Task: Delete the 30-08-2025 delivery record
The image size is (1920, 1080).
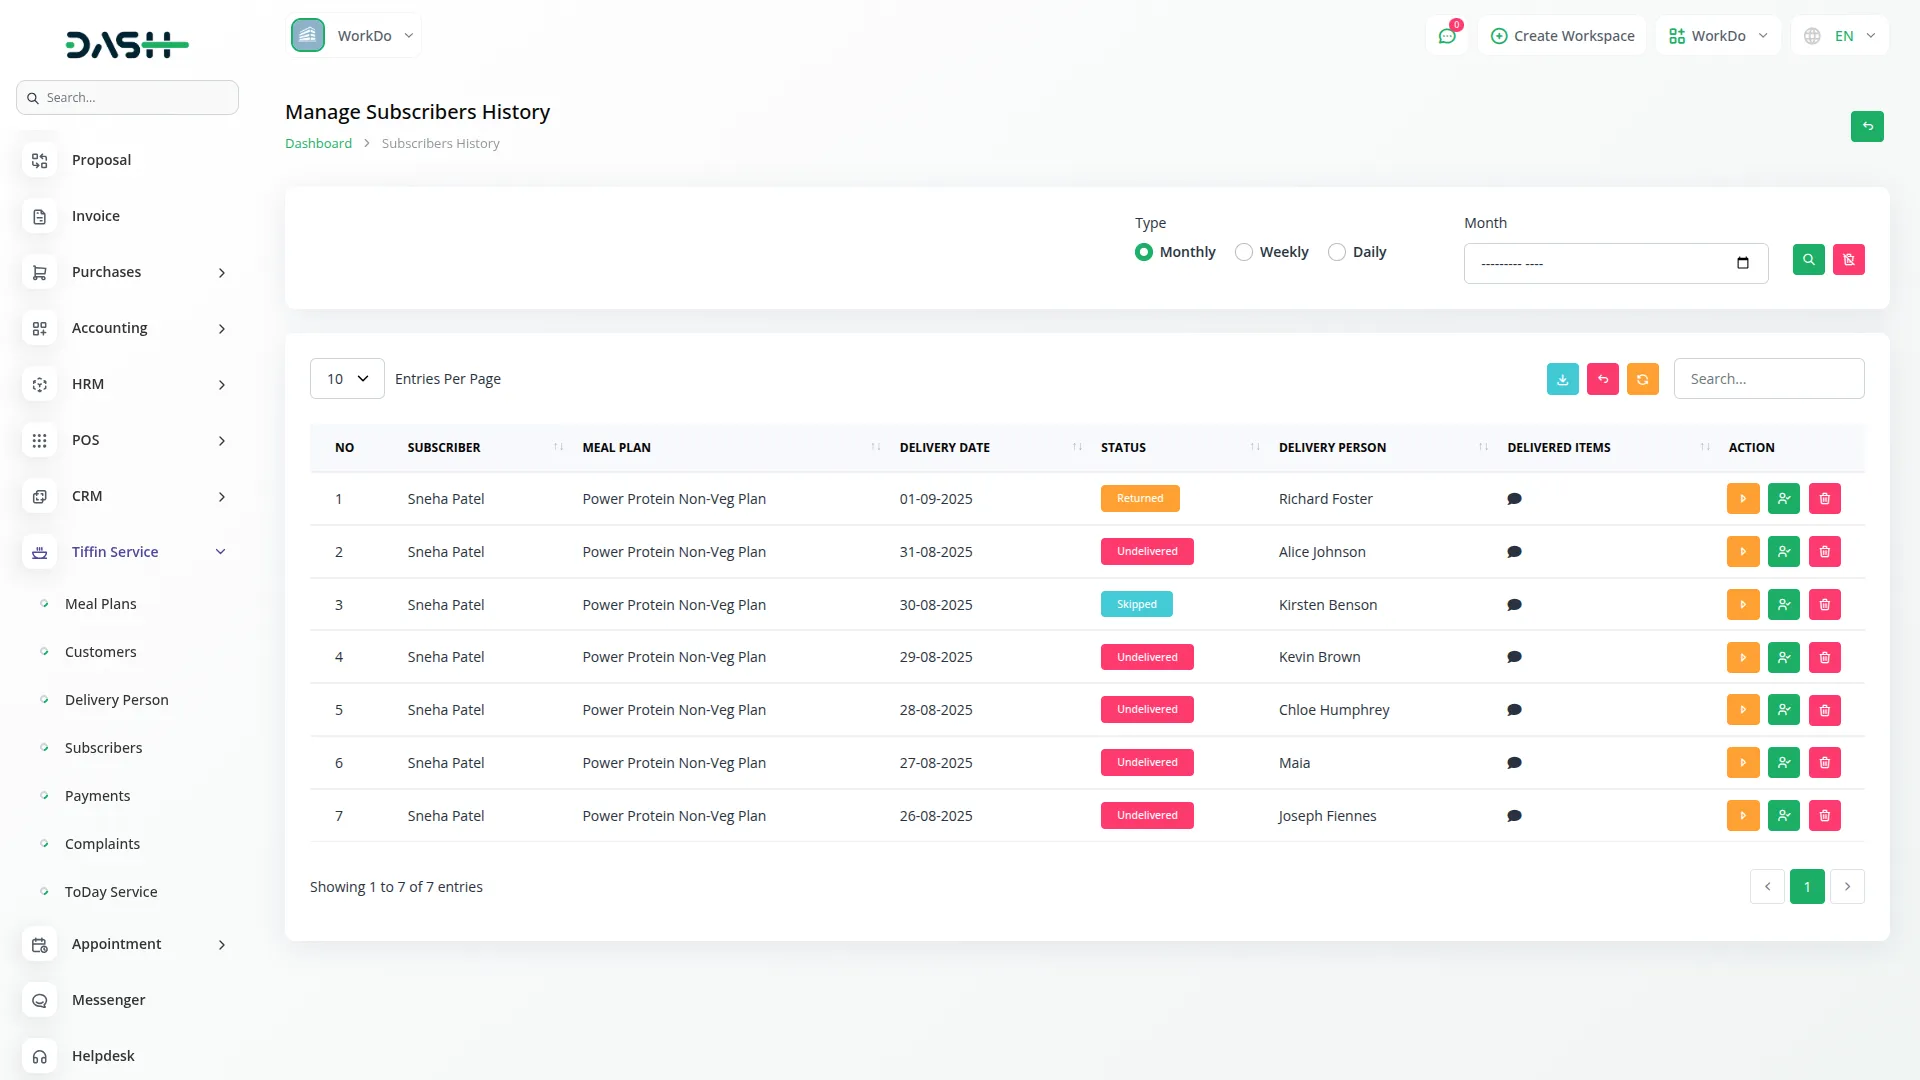Action: click(1824, 605)
